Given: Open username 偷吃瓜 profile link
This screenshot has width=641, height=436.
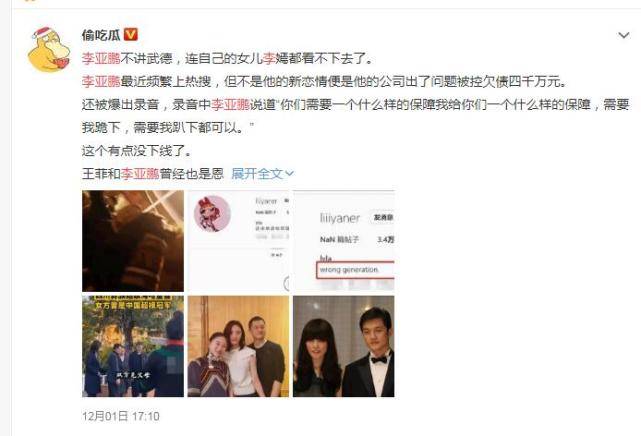Looking at the screenshot, I should pyautogui.click(x=101, y=35).
